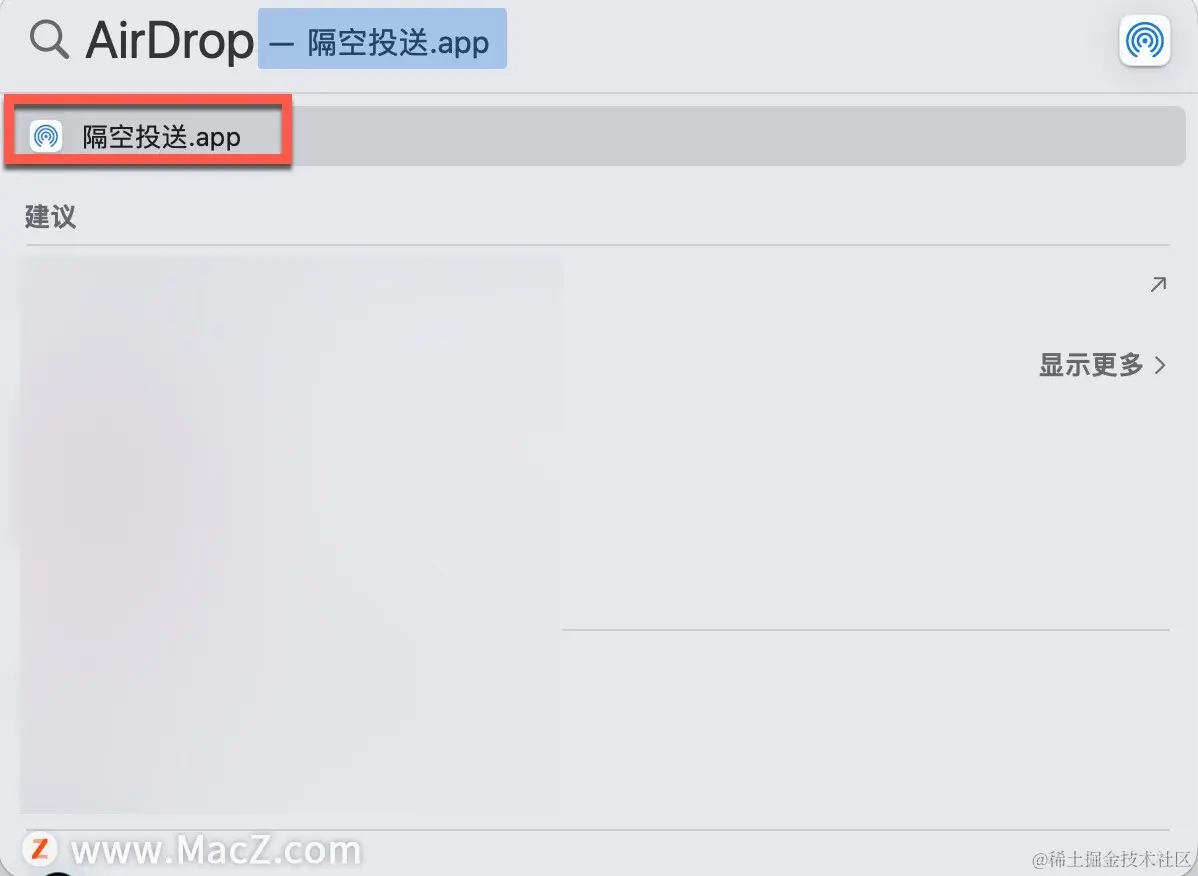Expand results via chevron beside 显示更多
The image size is (1198, 876).
point(1161,365)
